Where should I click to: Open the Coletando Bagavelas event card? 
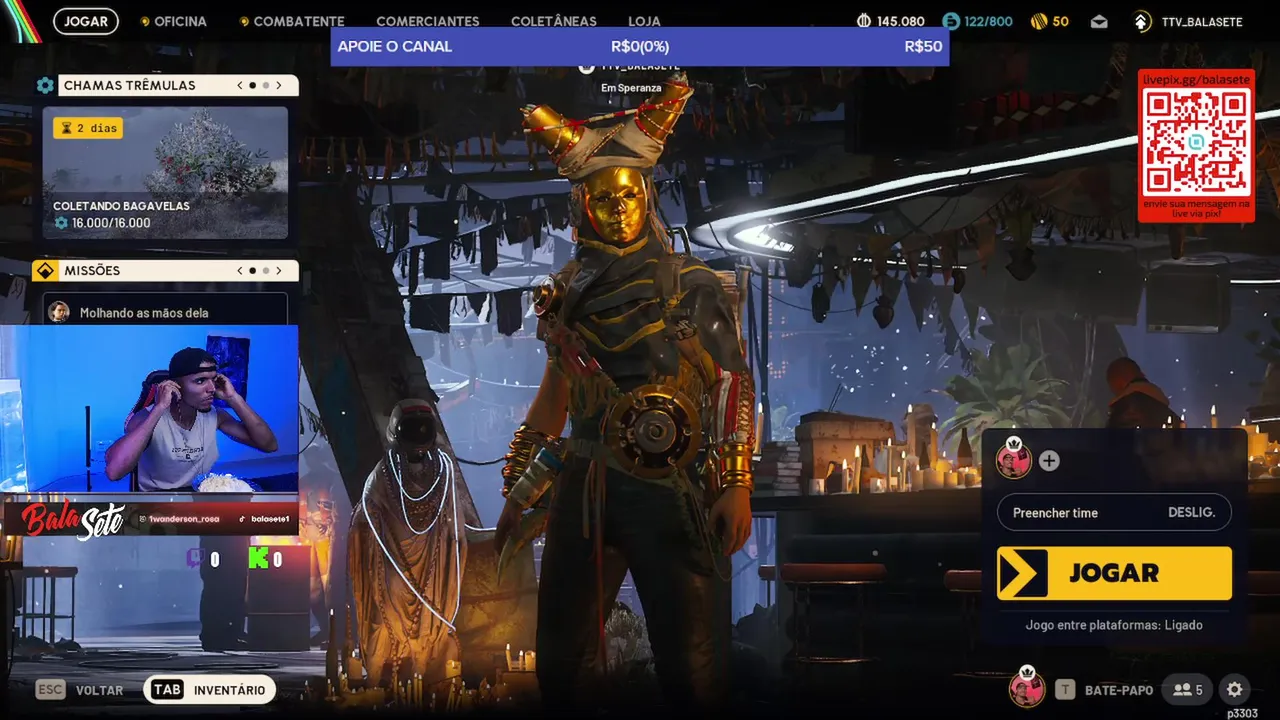(x=165, y=173)
